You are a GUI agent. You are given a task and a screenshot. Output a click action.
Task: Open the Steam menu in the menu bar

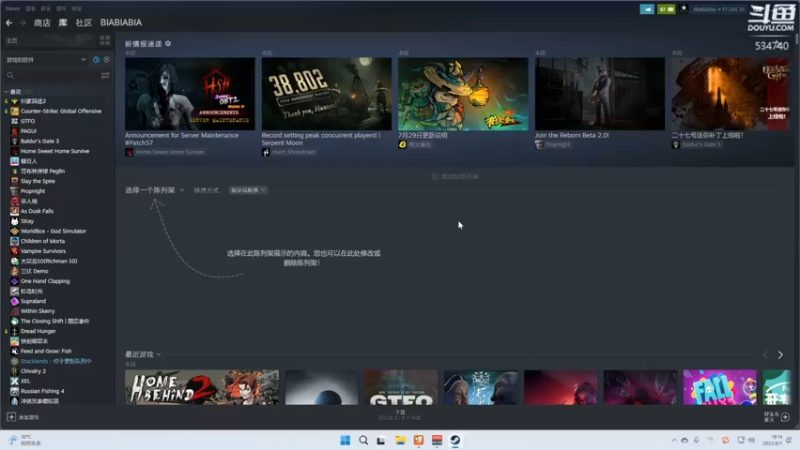tap(12, 9)
